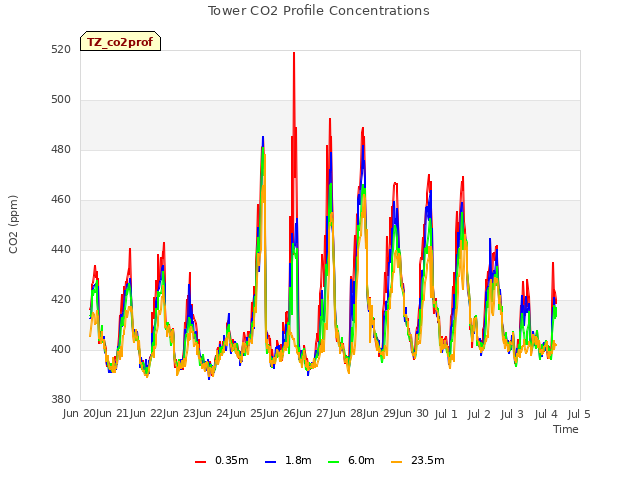Image resolution: width=640 pixels, height=480 pixels.
Task: Click the 440 y-axis tick label
Action: pos(61,249)
